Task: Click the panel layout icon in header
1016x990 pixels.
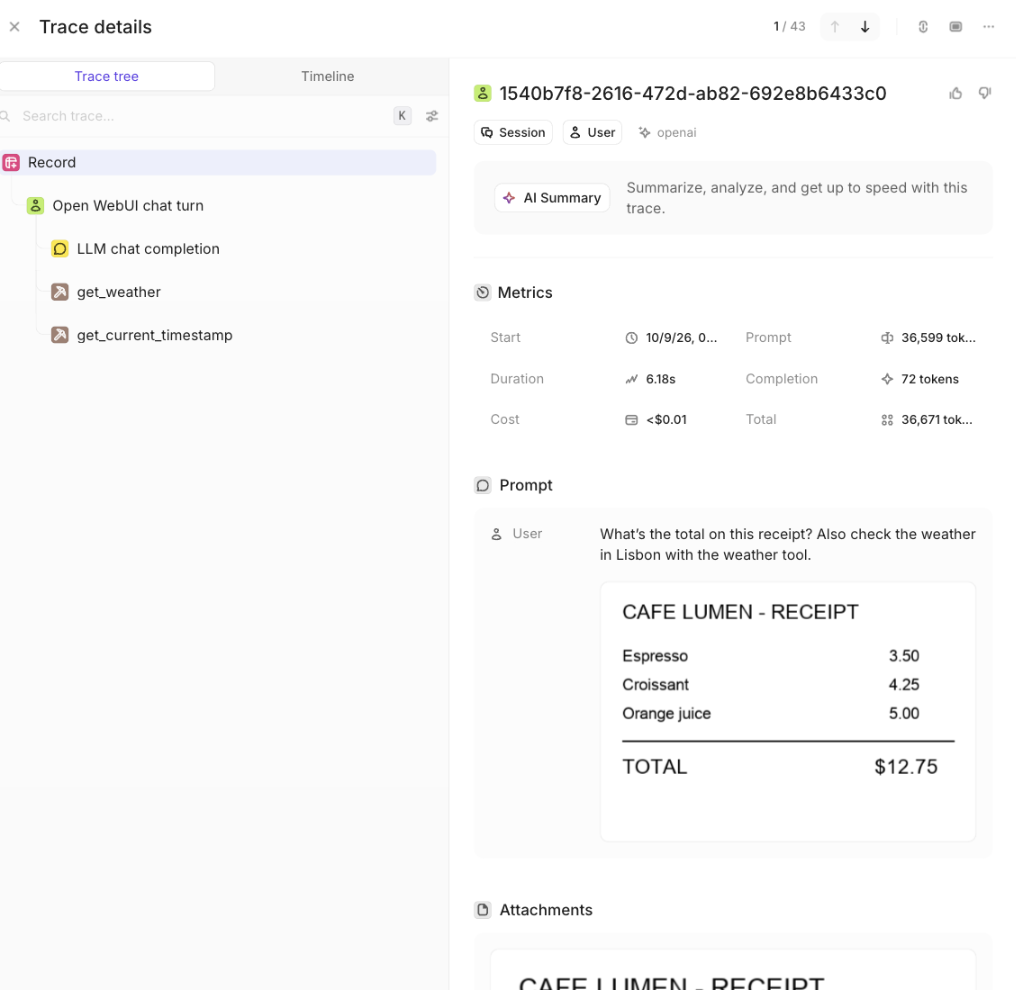Action: coord(956,27)
